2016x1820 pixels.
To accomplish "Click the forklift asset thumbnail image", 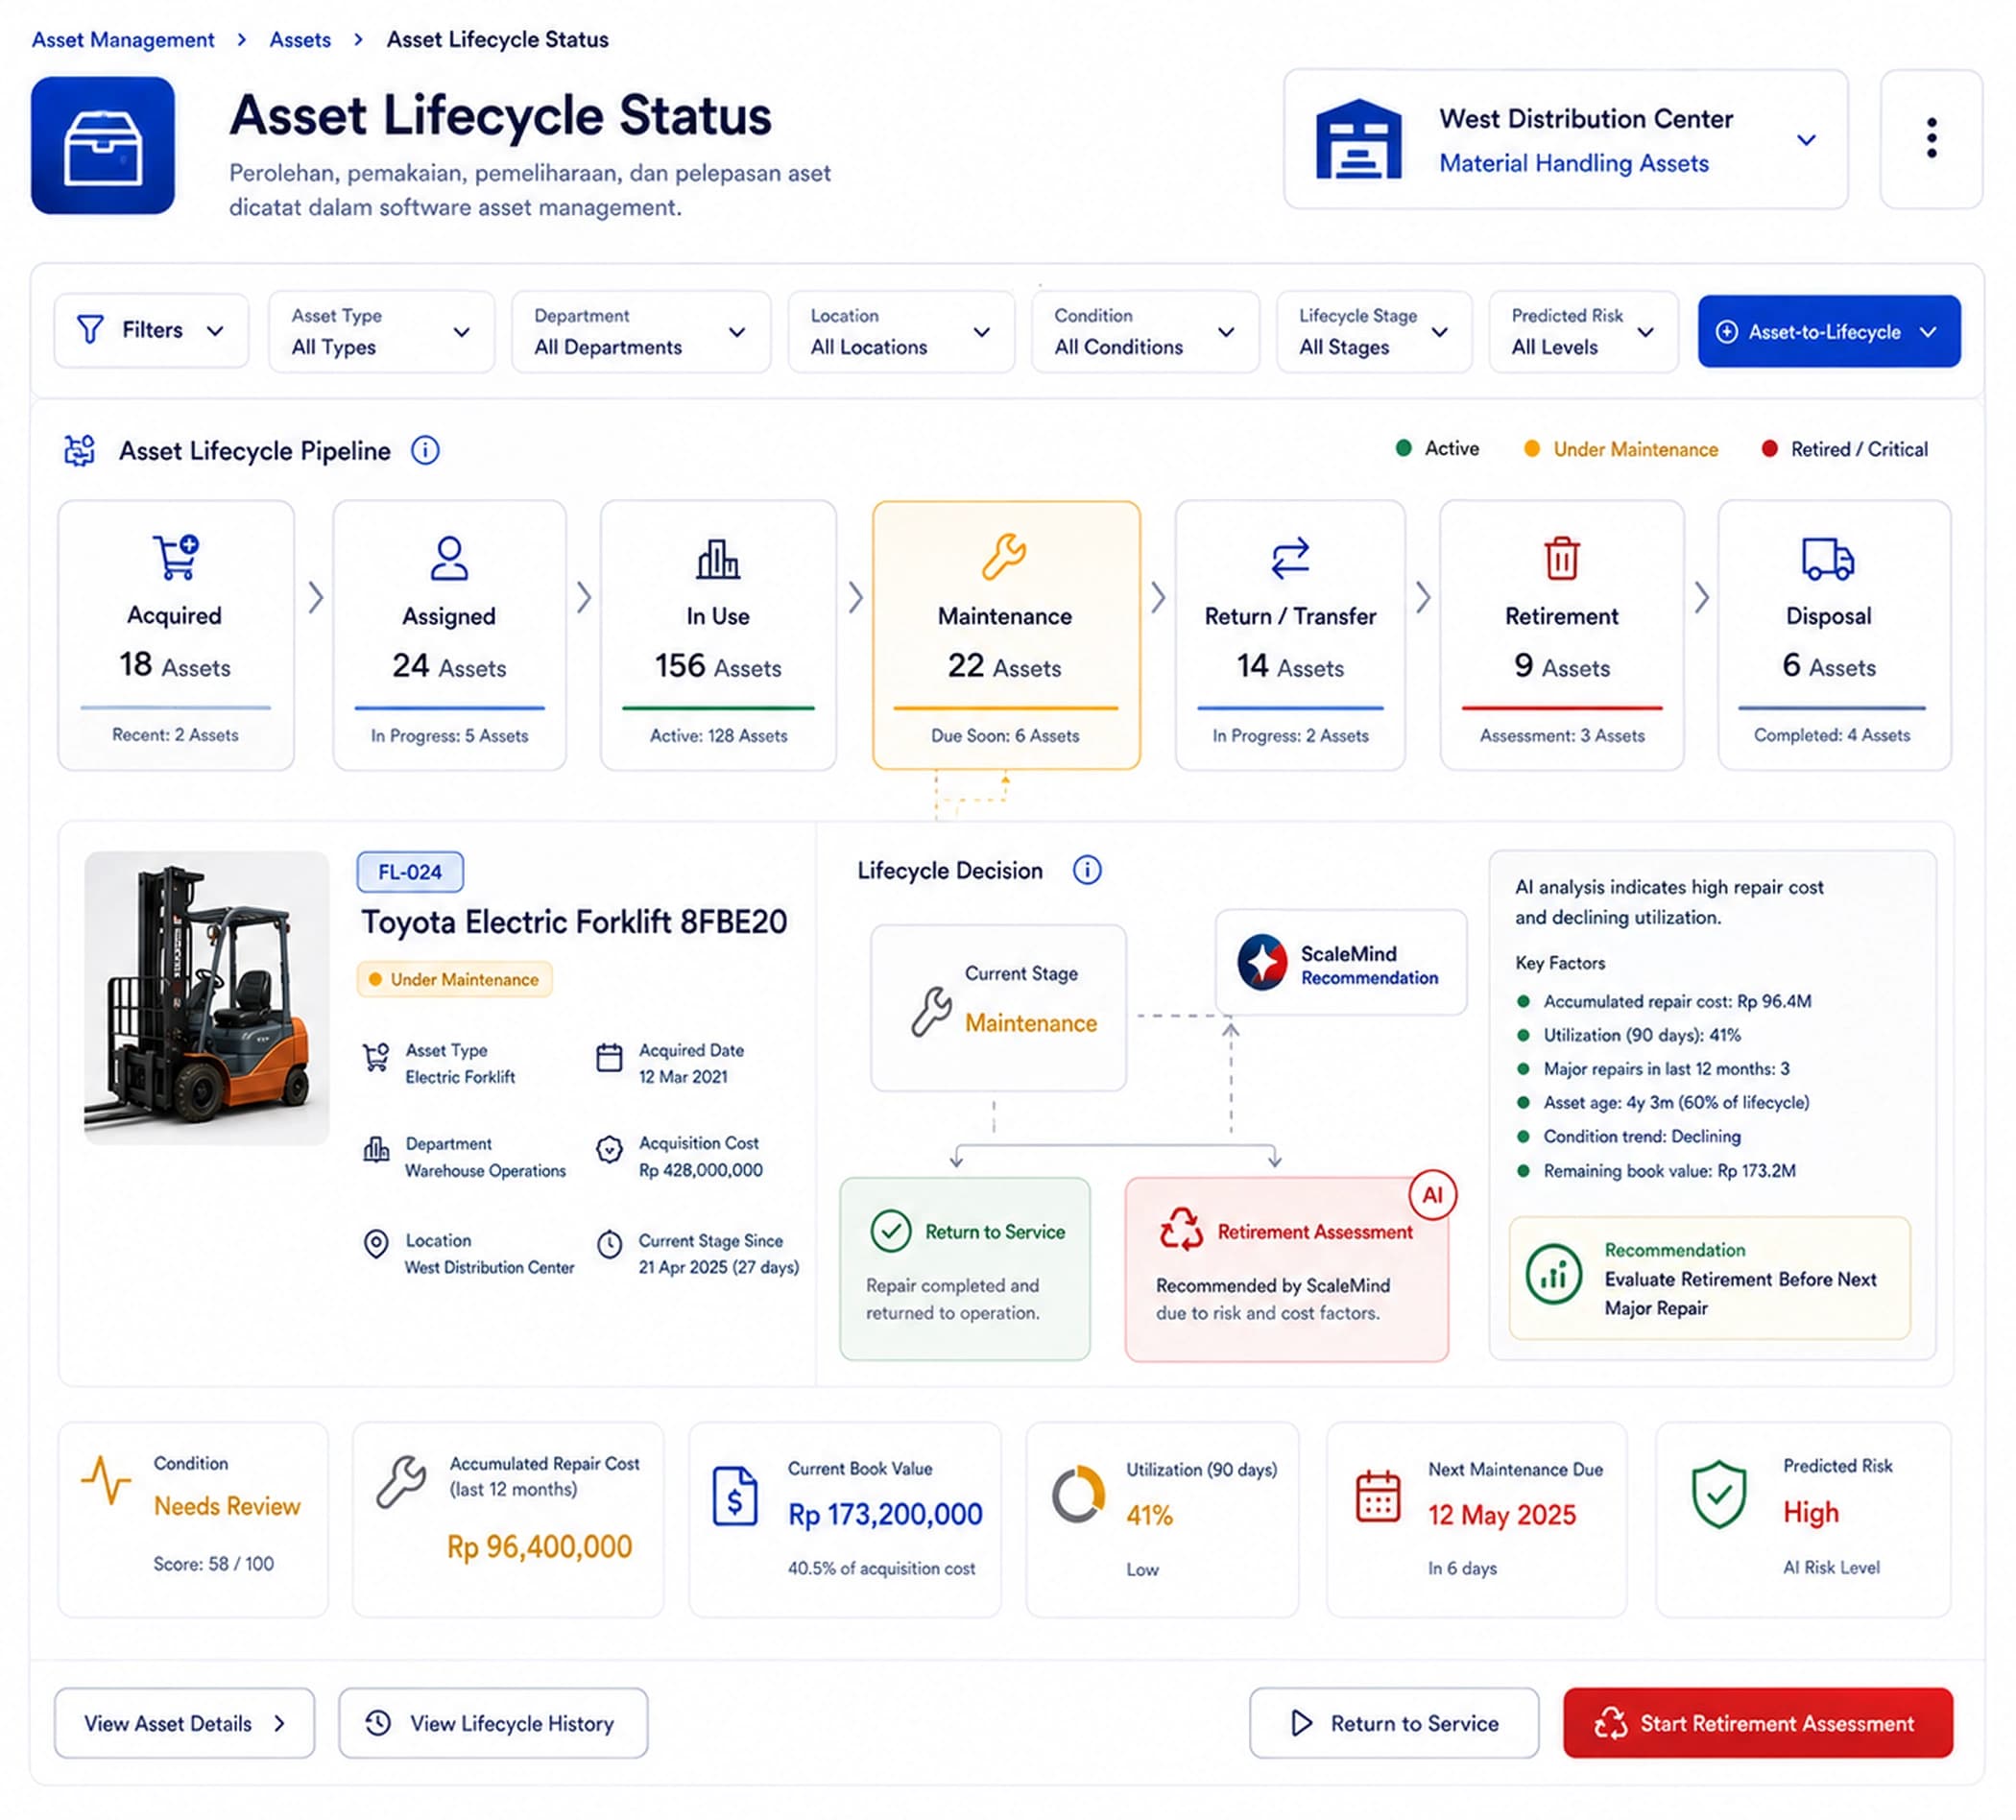I will click(206, 998).
